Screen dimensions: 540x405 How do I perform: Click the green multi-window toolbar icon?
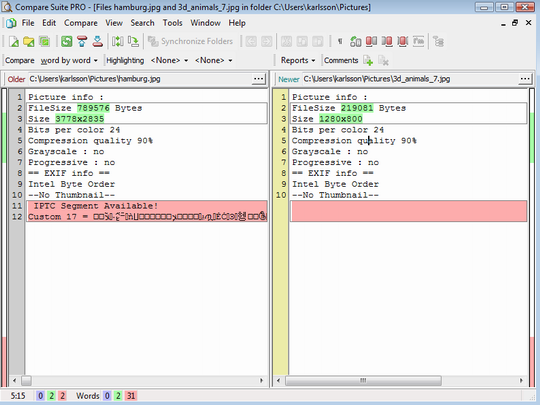[x=44, y=42]
